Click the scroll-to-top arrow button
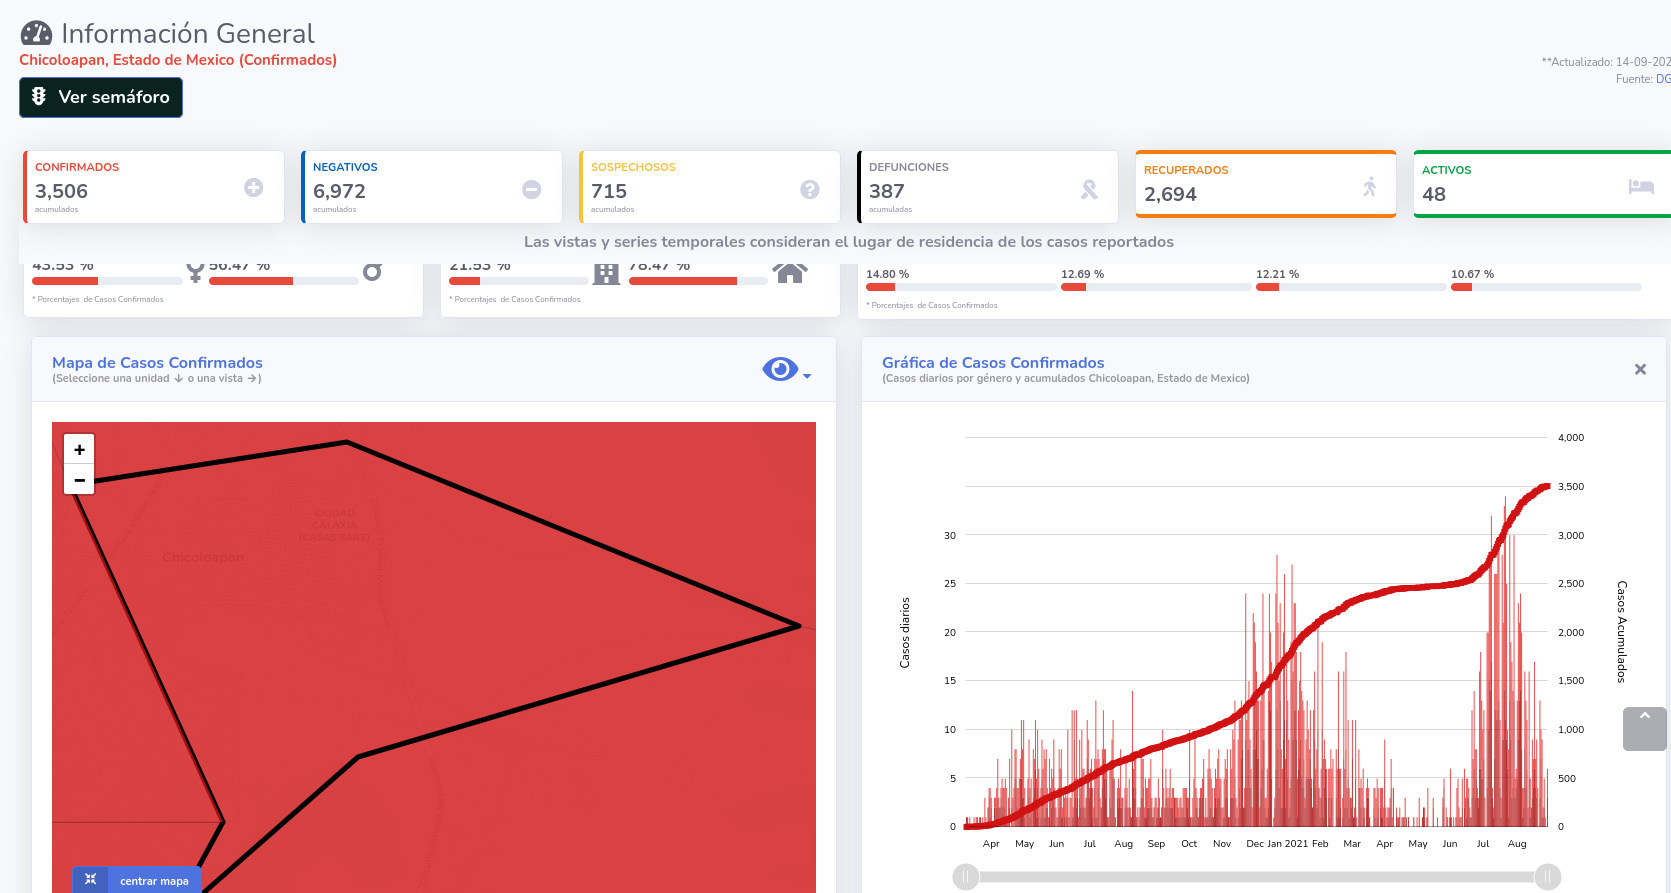This screenshot has width=1671, height=893. pyautogui.click(x=1645, y=729)
